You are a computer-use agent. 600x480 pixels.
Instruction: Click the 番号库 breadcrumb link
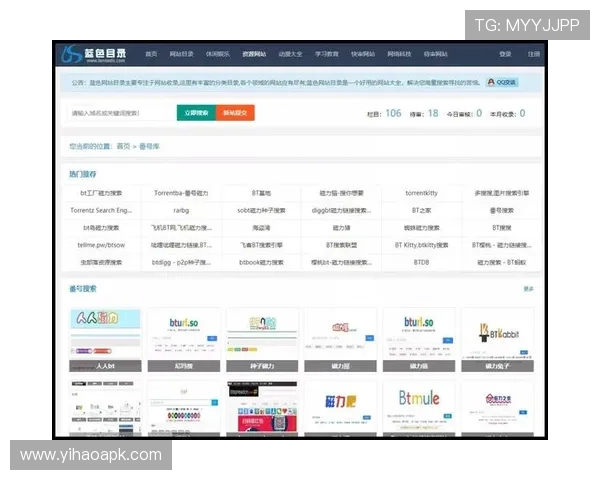tap(149, 146)
